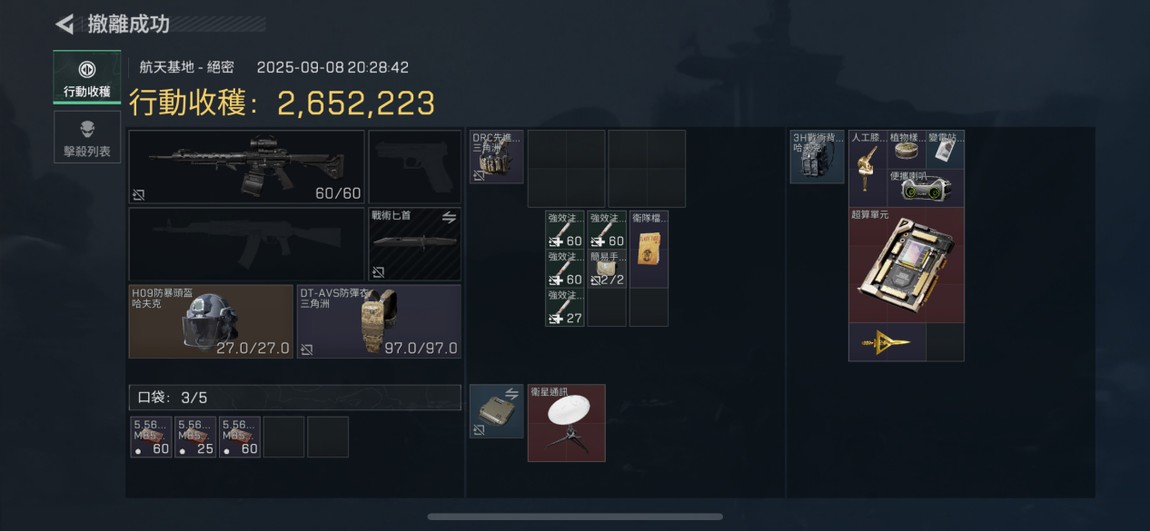Click the DRC chest rig item

pos(497,157)
